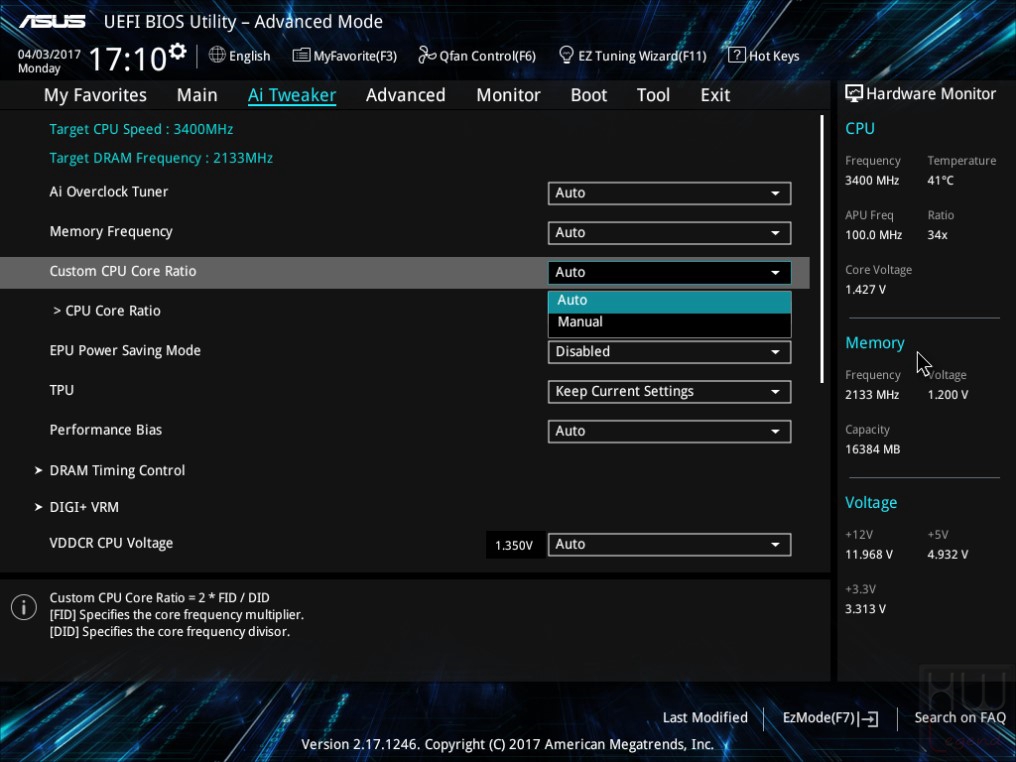Viewport: 1016px width, 762px height.
Task: Click the EzMode exit arrow icon
Action: 869,718
